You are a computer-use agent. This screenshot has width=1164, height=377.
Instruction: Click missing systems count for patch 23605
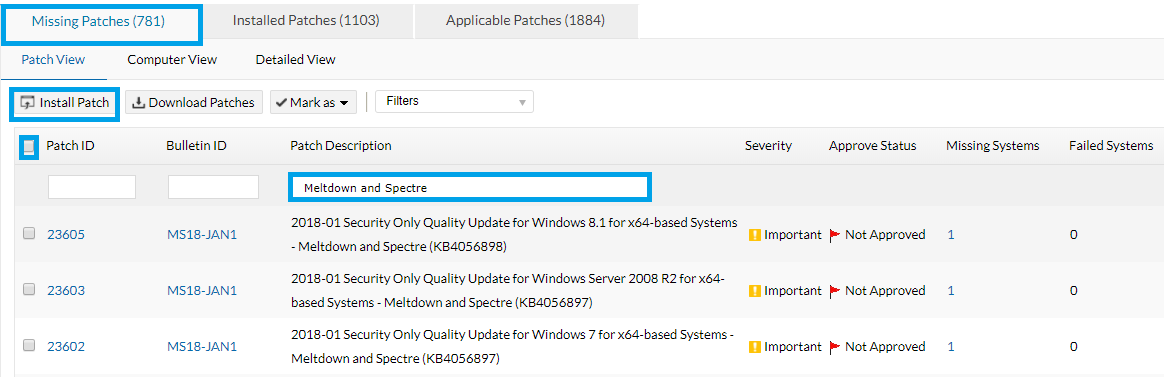click(x=951, y=235)
